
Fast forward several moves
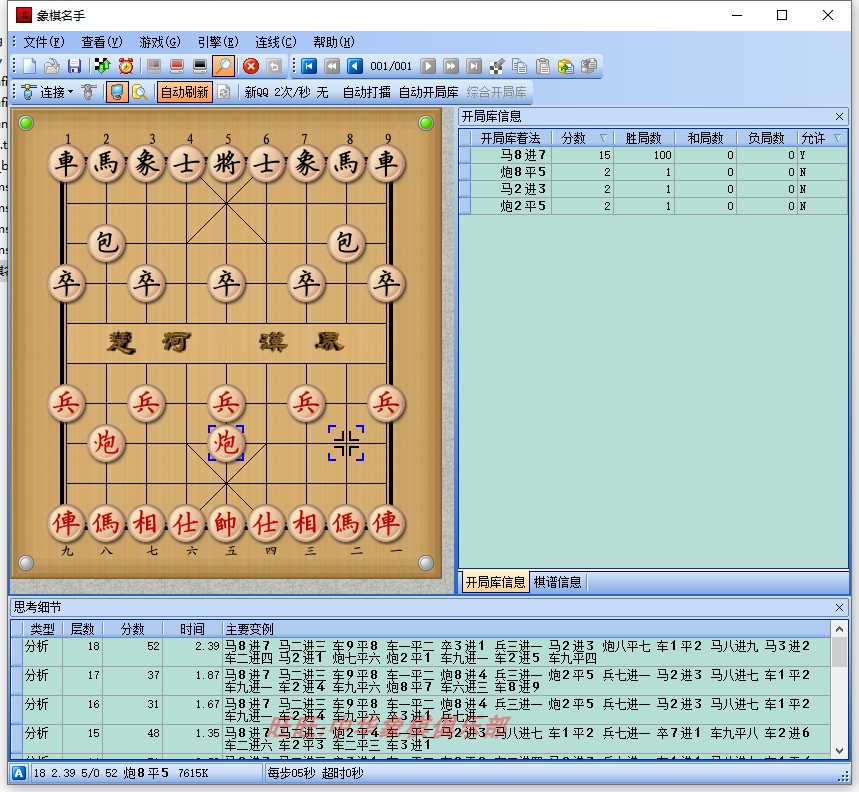click(x=451, y=66)
